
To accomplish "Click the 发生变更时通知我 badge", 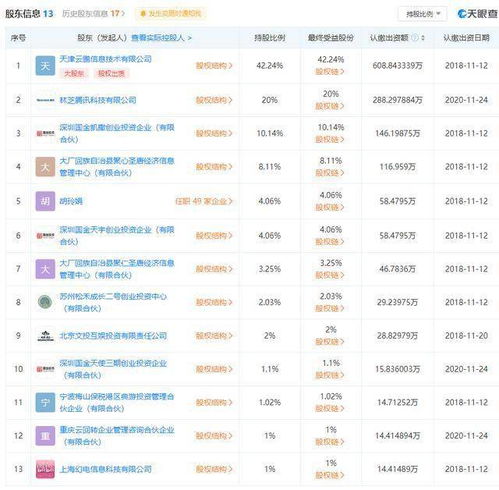I will point(171,14).
